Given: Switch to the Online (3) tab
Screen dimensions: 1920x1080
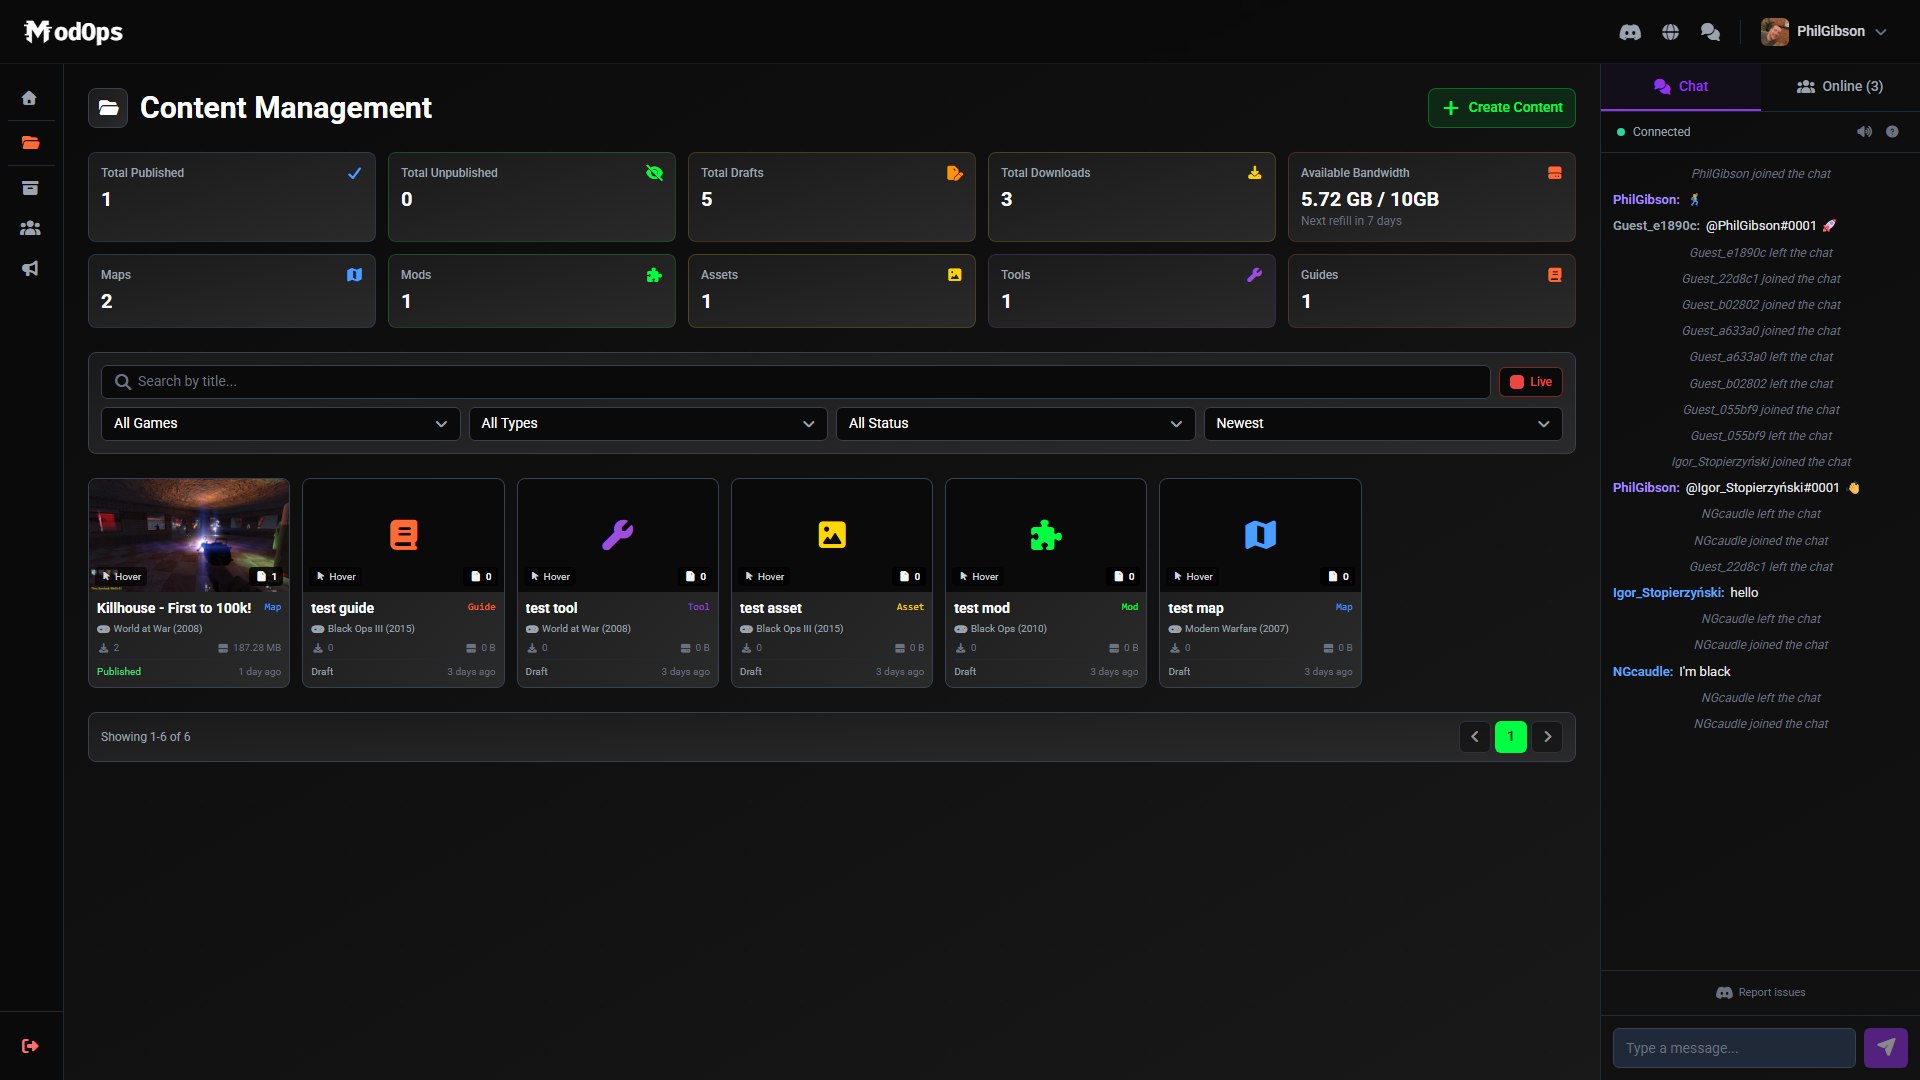Looking at the screenshot, I should [x=1840, y=87].
